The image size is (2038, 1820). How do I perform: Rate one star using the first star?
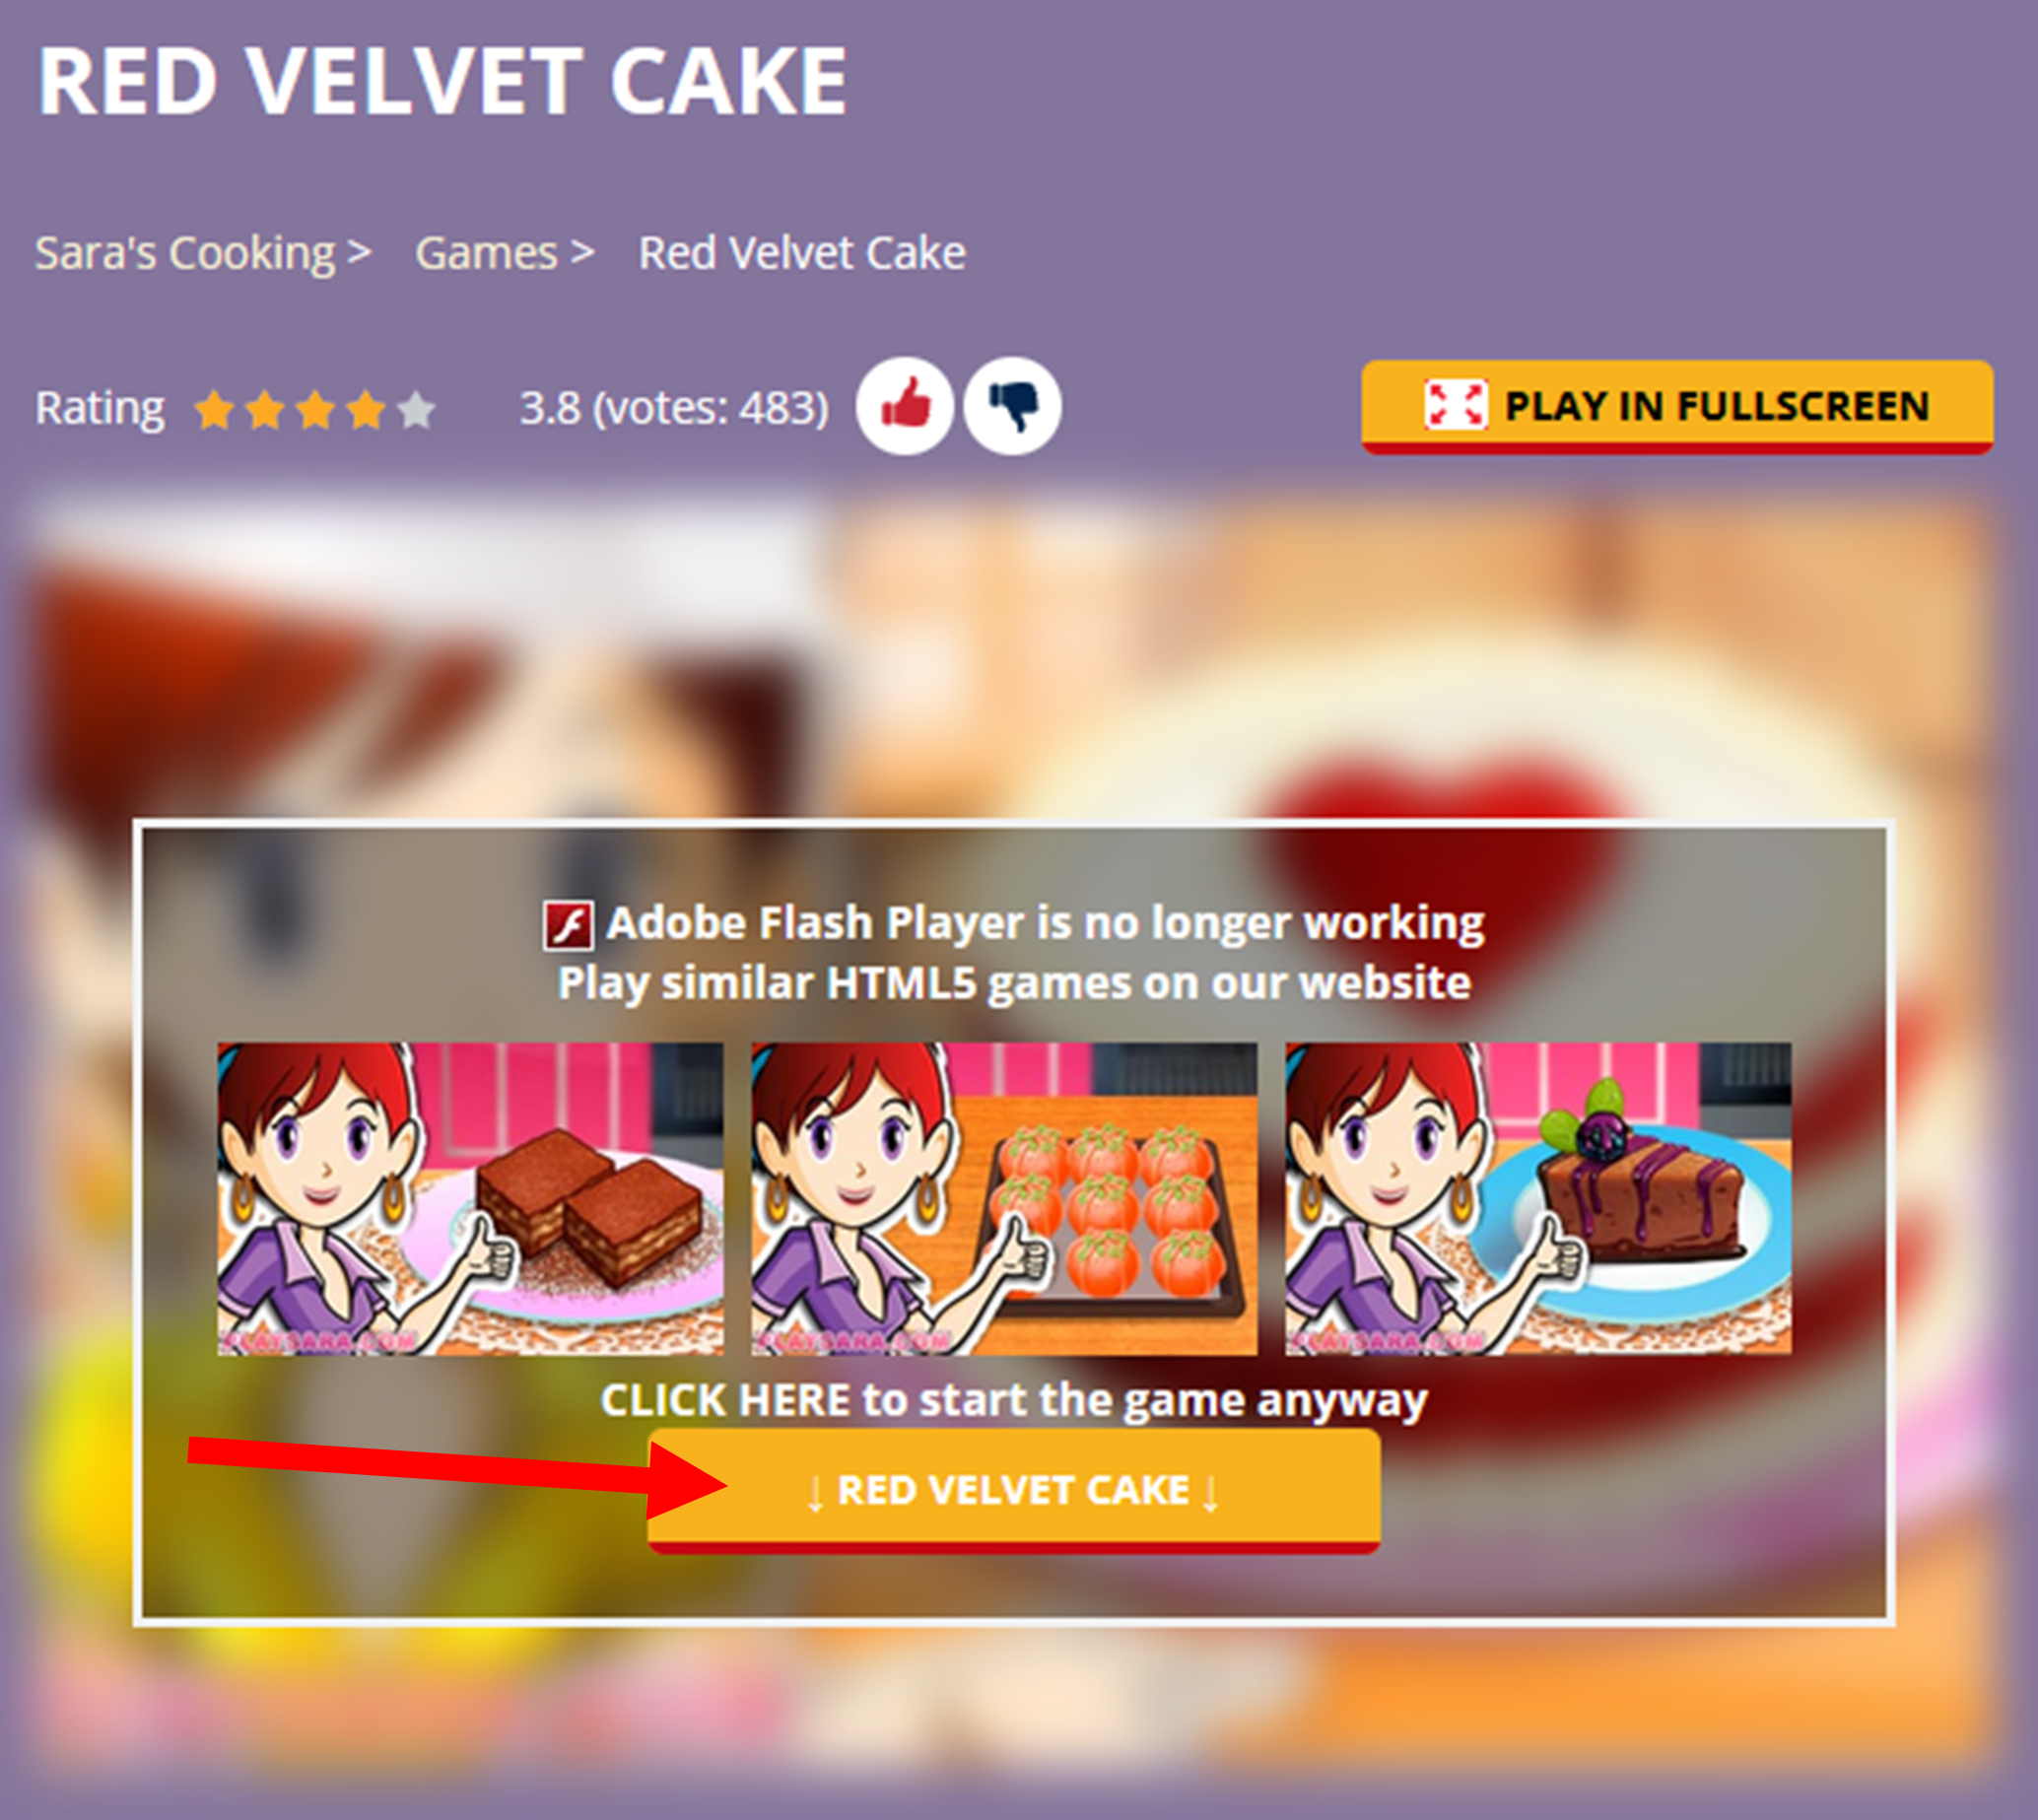pyautogui.click(x=214, y=410)
